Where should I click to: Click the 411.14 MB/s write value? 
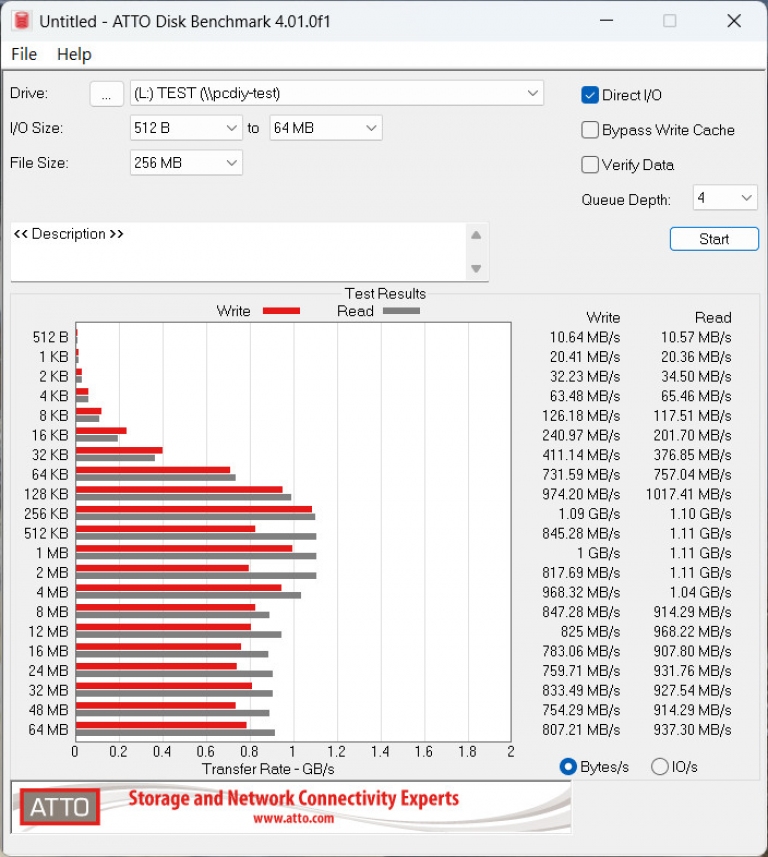point(581,455)
